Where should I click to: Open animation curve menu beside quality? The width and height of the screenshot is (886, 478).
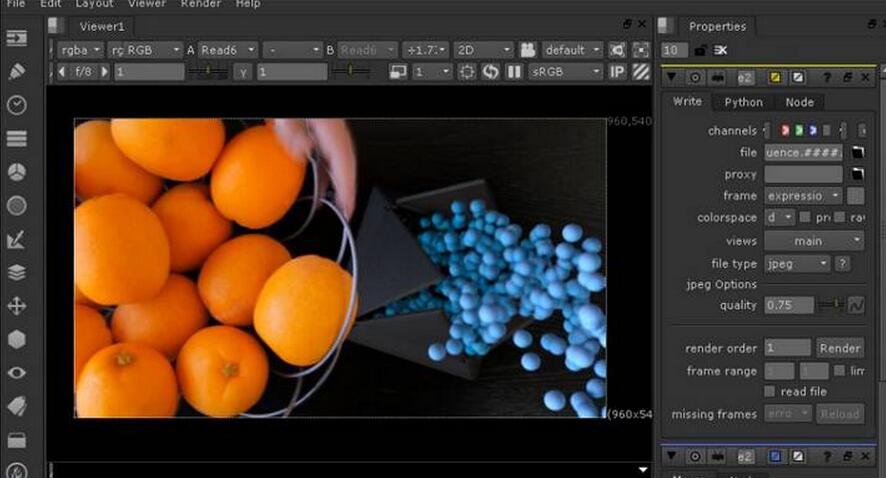(856, 306)
